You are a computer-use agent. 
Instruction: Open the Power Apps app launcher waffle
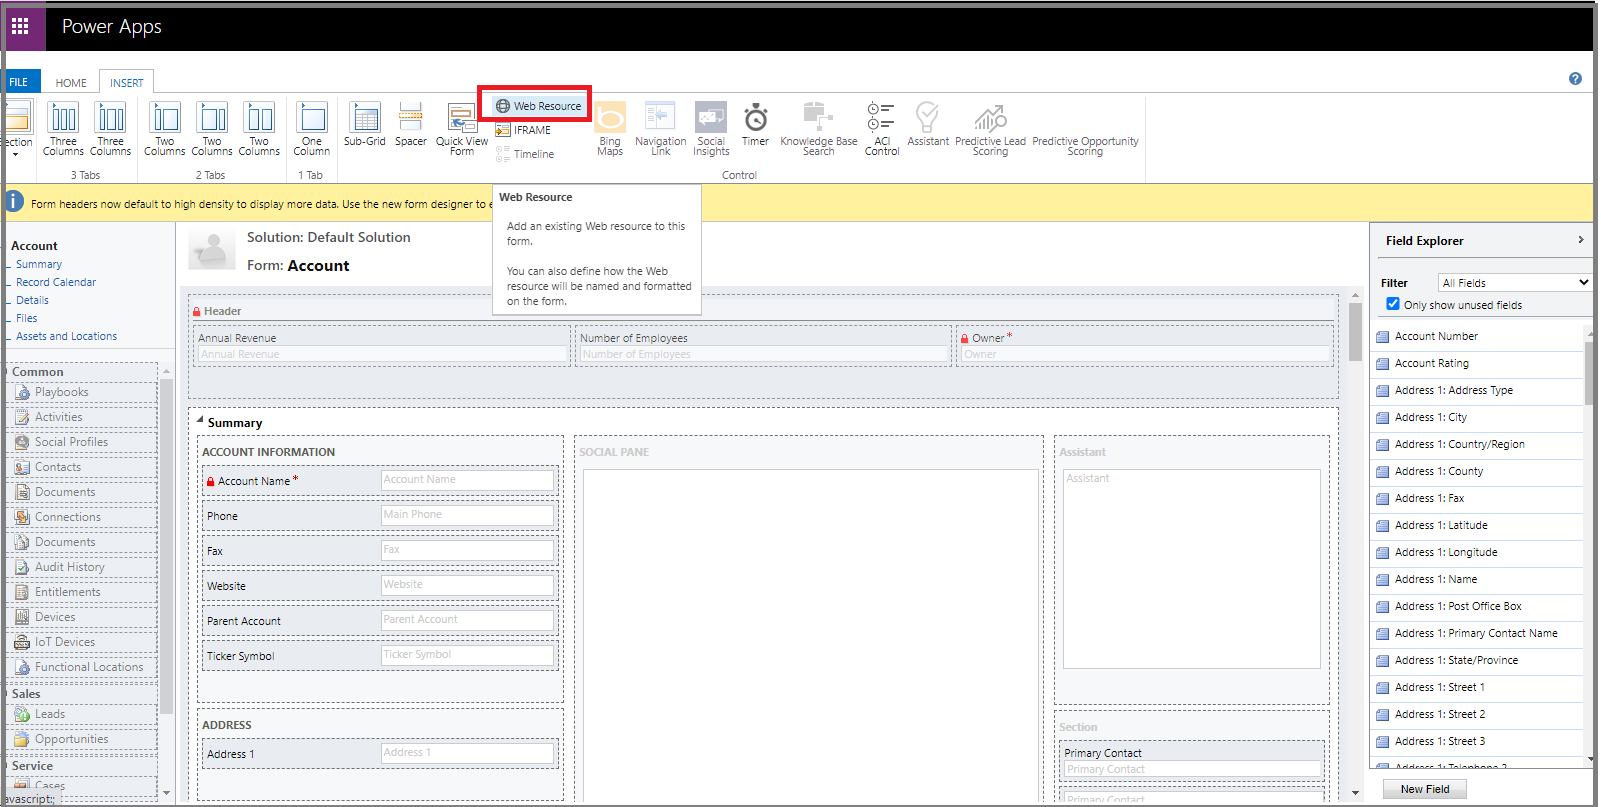tap(20, 26)
